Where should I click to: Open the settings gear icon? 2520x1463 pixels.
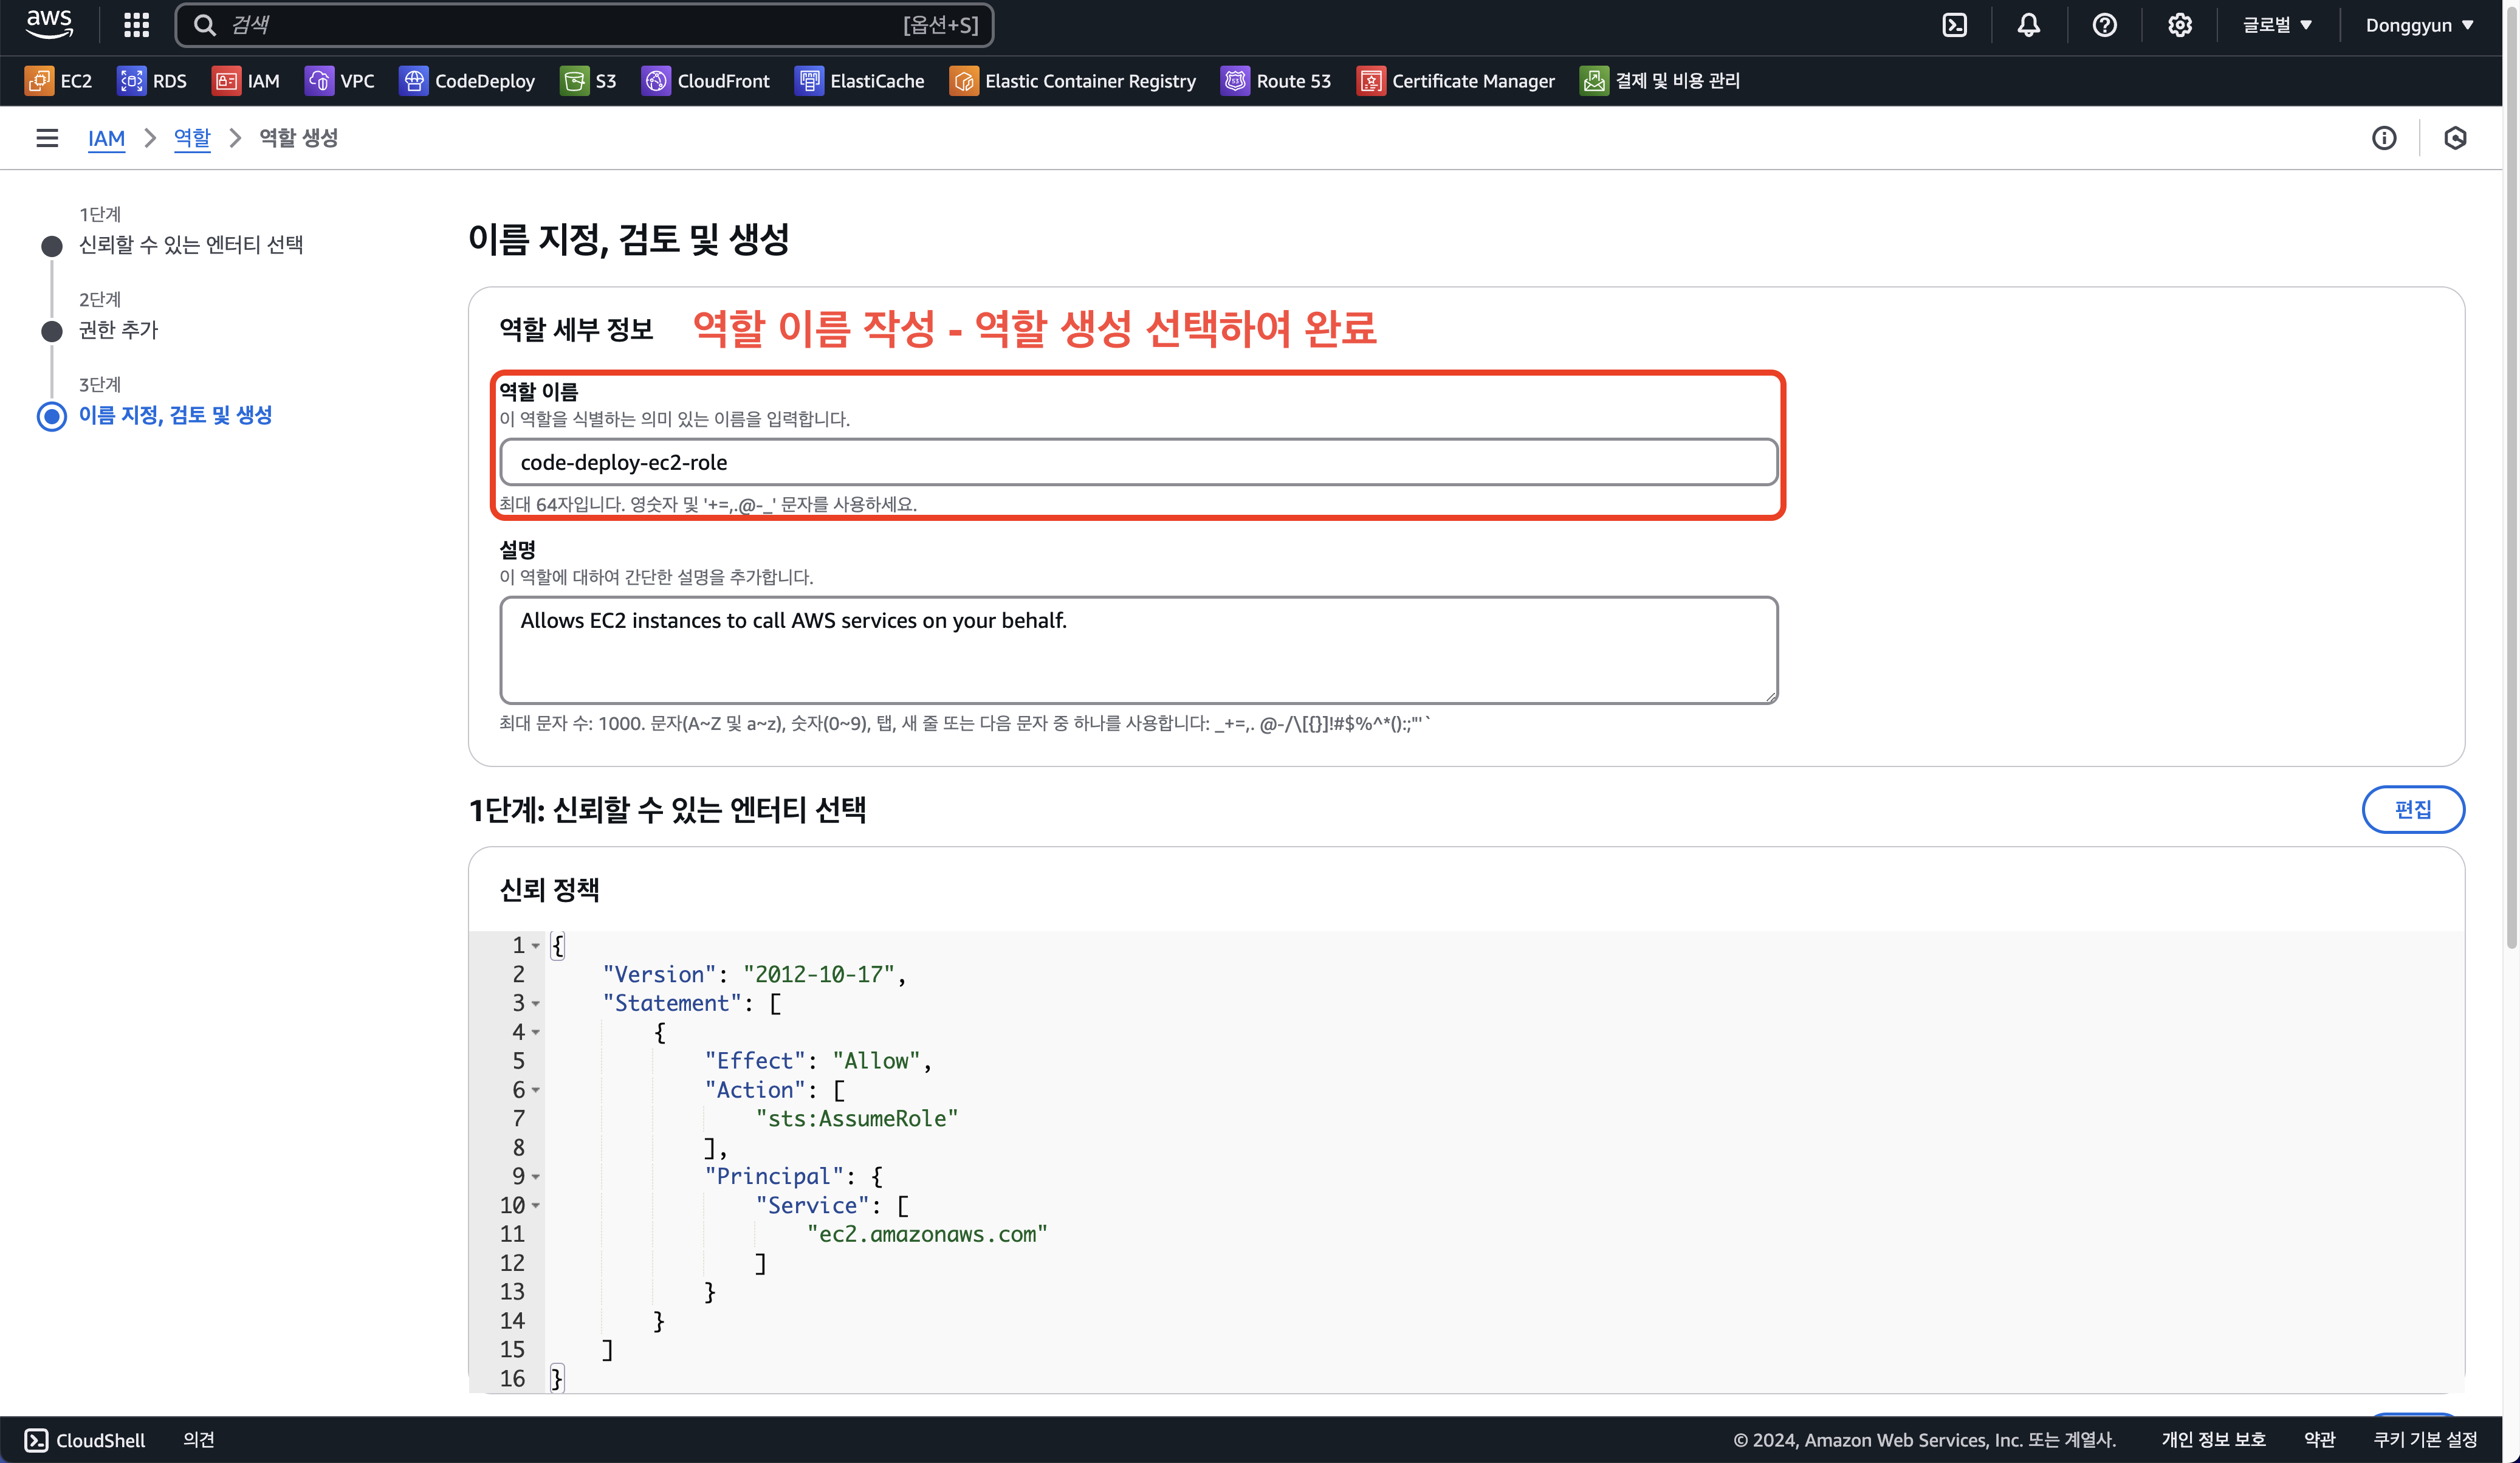point(2179,25)
